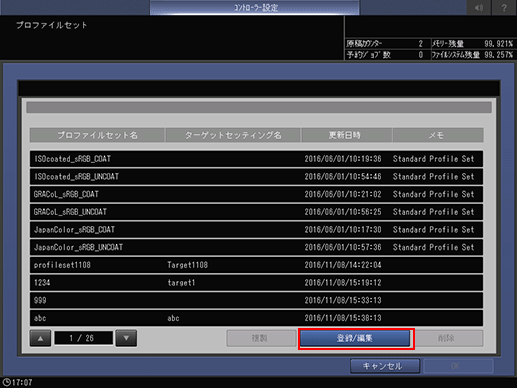This screenshot has height=388, width=517.
Task: Select the GRACoL_sRGB_COAT profile set row
Action: [x=256, y=194]
